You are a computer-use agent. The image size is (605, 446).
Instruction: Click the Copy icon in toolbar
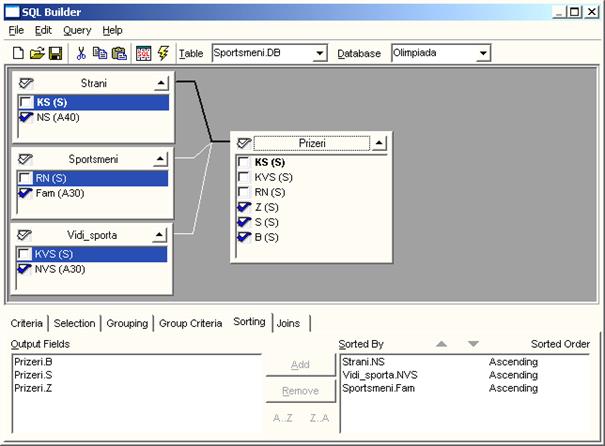click(99, 53)
